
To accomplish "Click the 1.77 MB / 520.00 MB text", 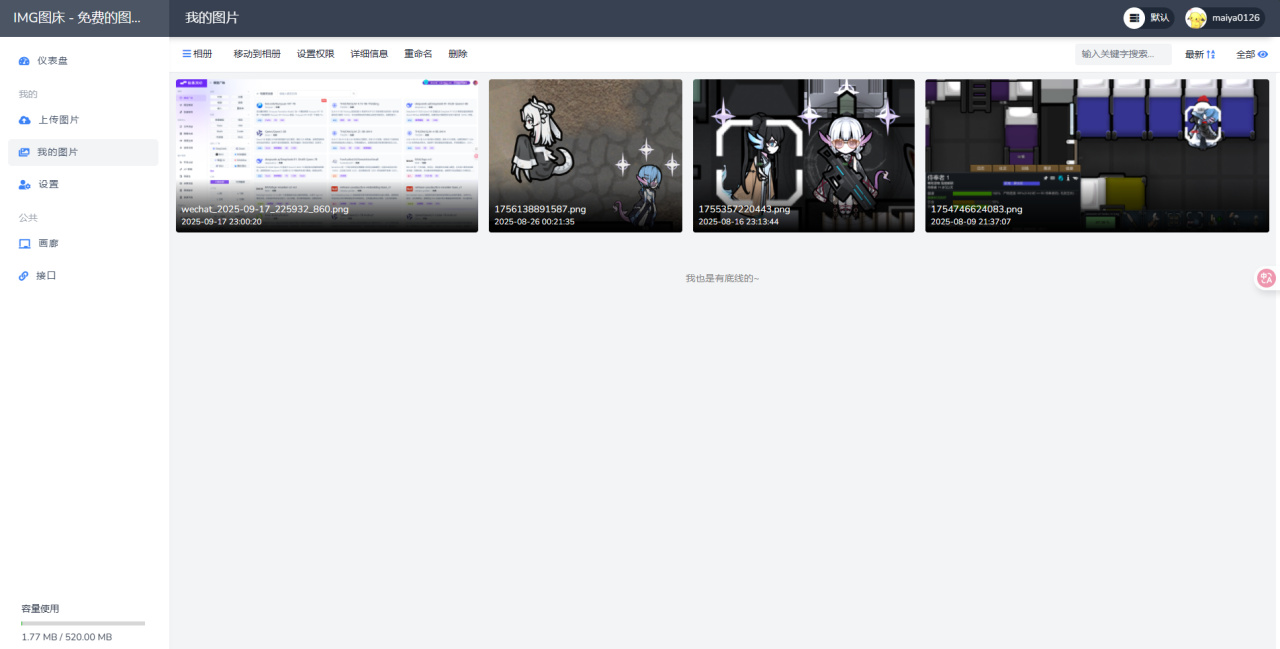I will click(x=67, y=637).
